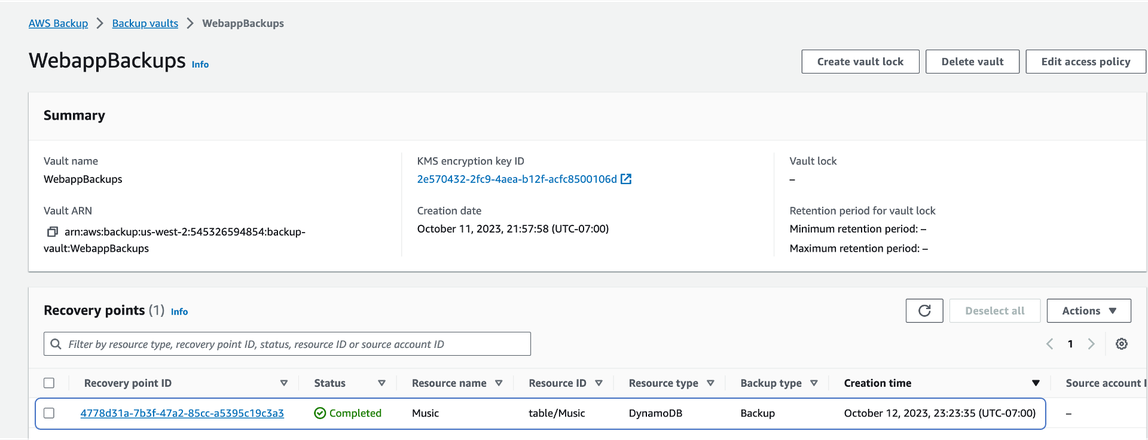Open table preferences gear icon
The image size is (1148, 440).
coord(1121,344)
